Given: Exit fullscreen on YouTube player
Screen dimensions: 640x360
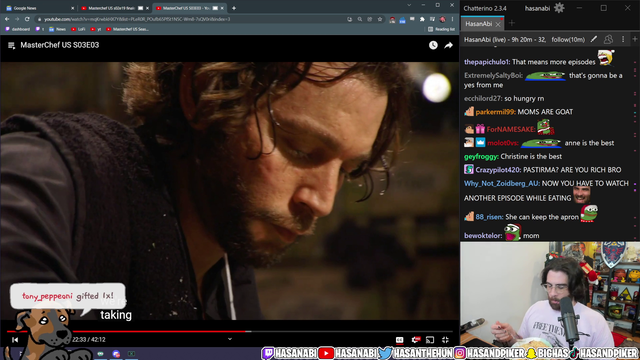Looking at the screenshot, I should 445,340.
